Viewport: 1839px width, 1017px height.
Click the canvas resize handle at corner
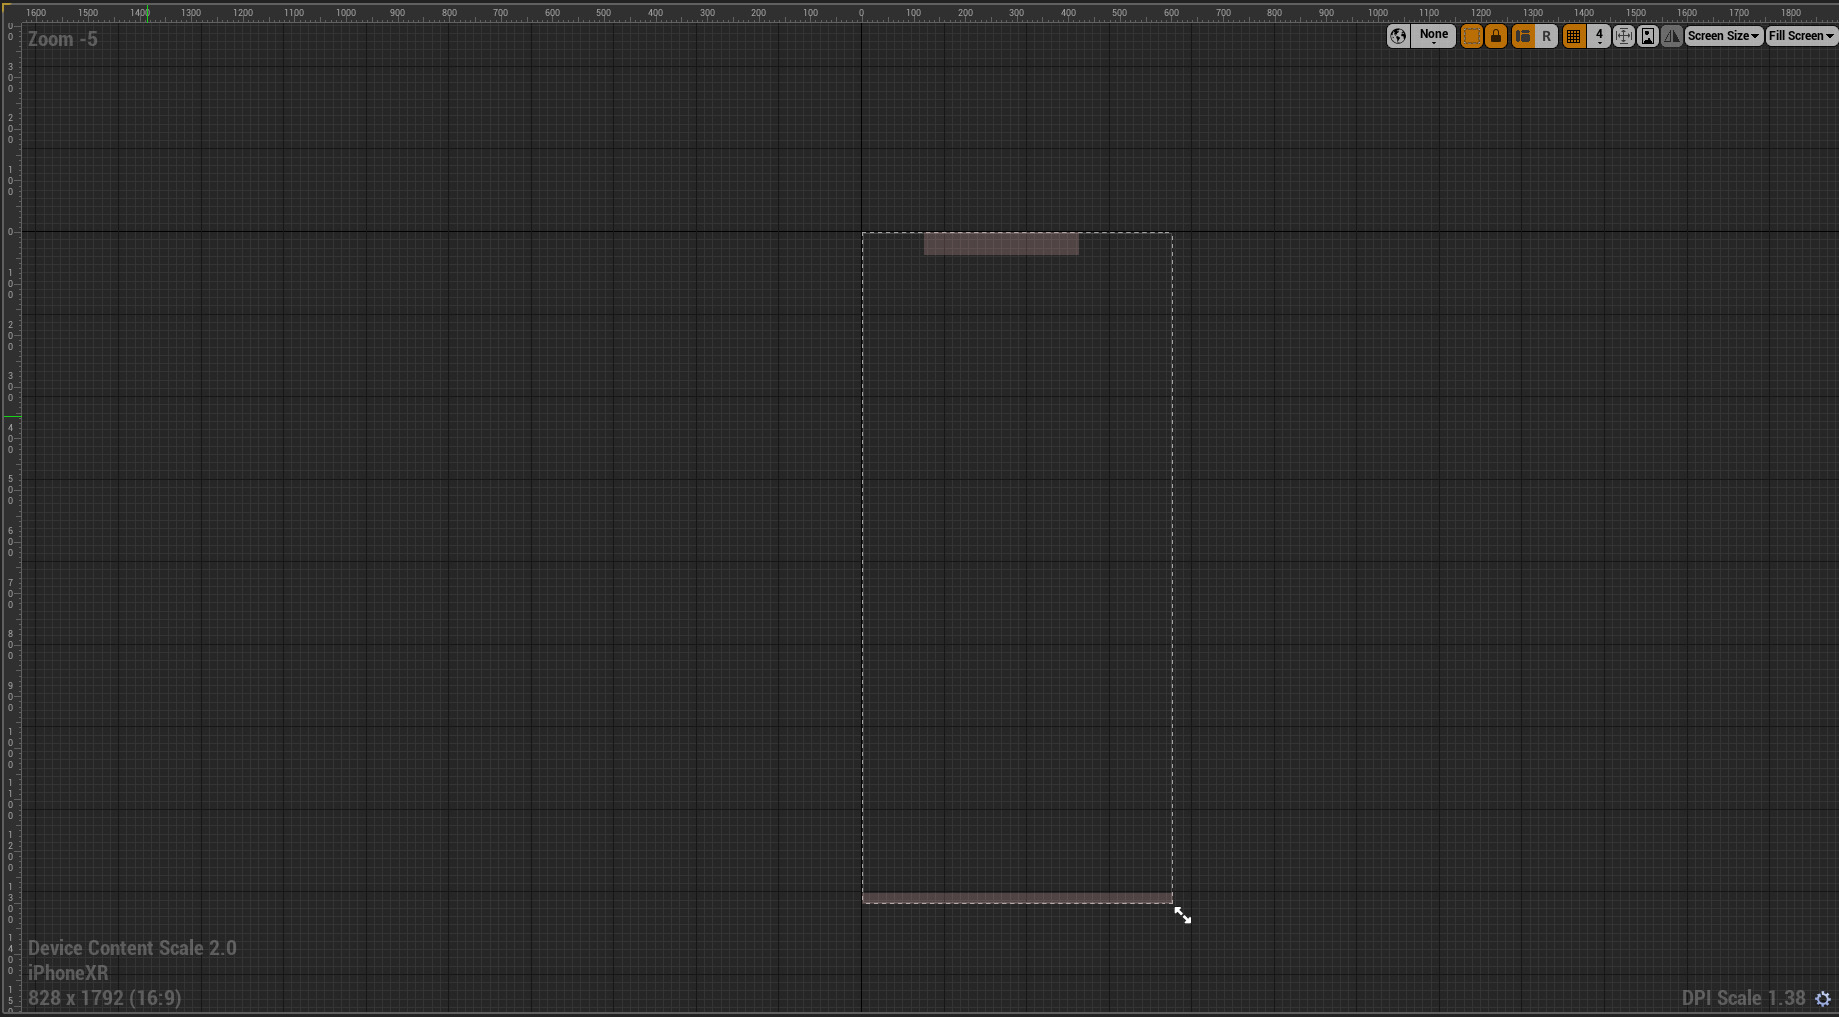click(1183, 915)
